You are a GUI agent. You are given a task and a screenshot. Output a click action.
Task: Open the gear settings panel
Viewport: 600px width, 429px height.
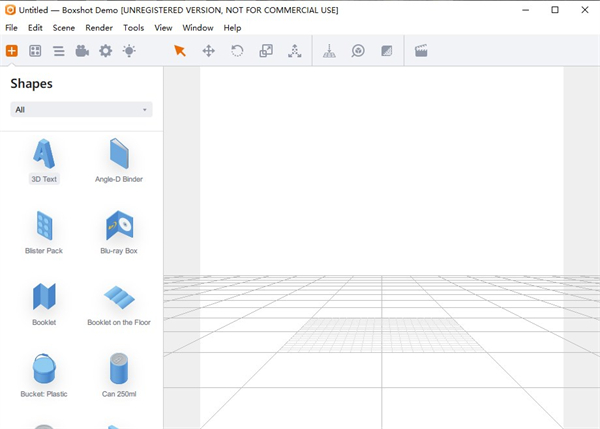(x=105, y=51)
